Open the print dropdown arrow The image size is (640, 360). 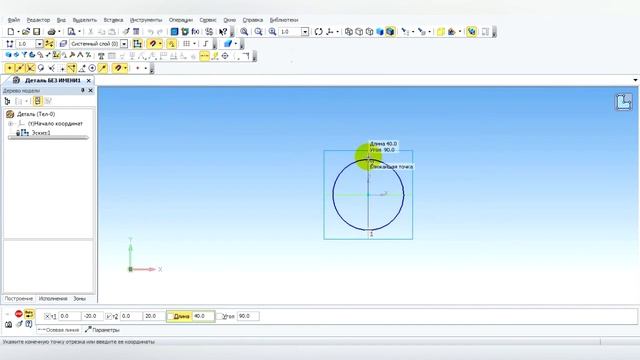pos(59,31)
